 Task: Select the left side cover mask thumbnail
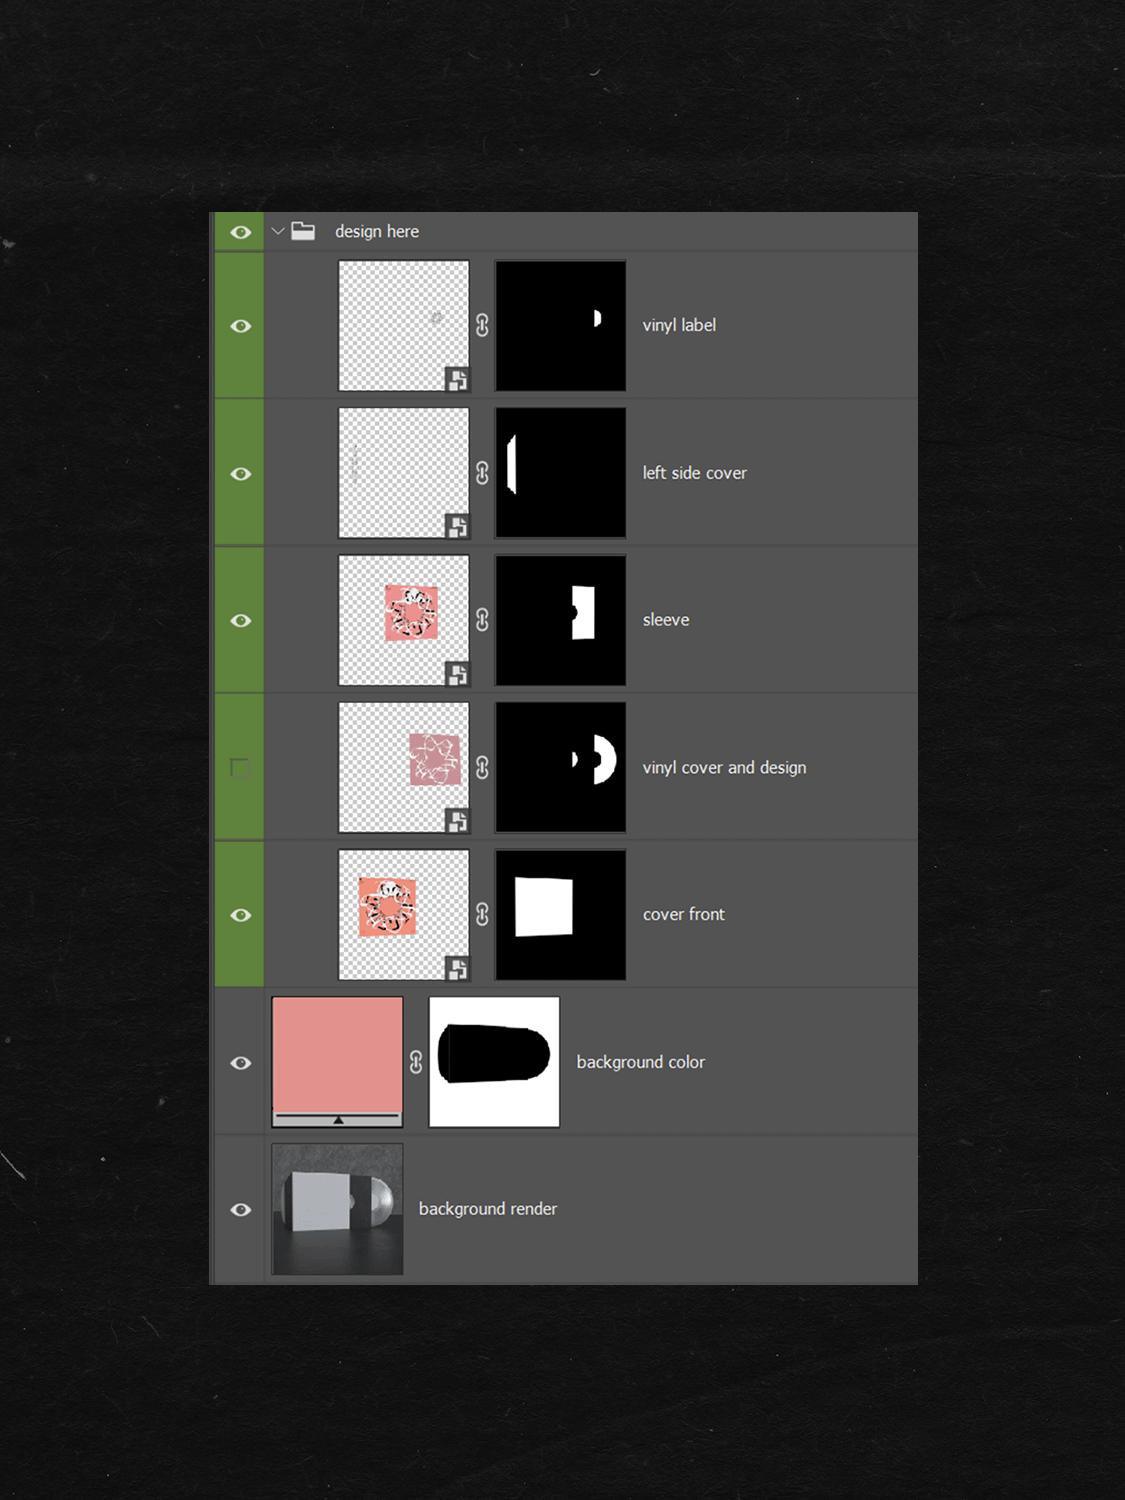tap(561, 473)
